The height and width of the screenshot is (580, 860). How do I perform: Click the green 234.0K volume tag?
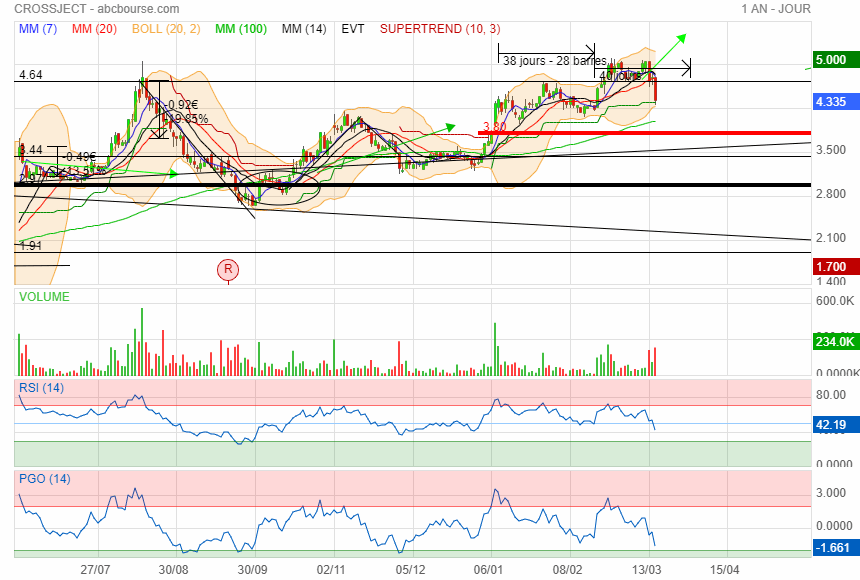point(834,341)
